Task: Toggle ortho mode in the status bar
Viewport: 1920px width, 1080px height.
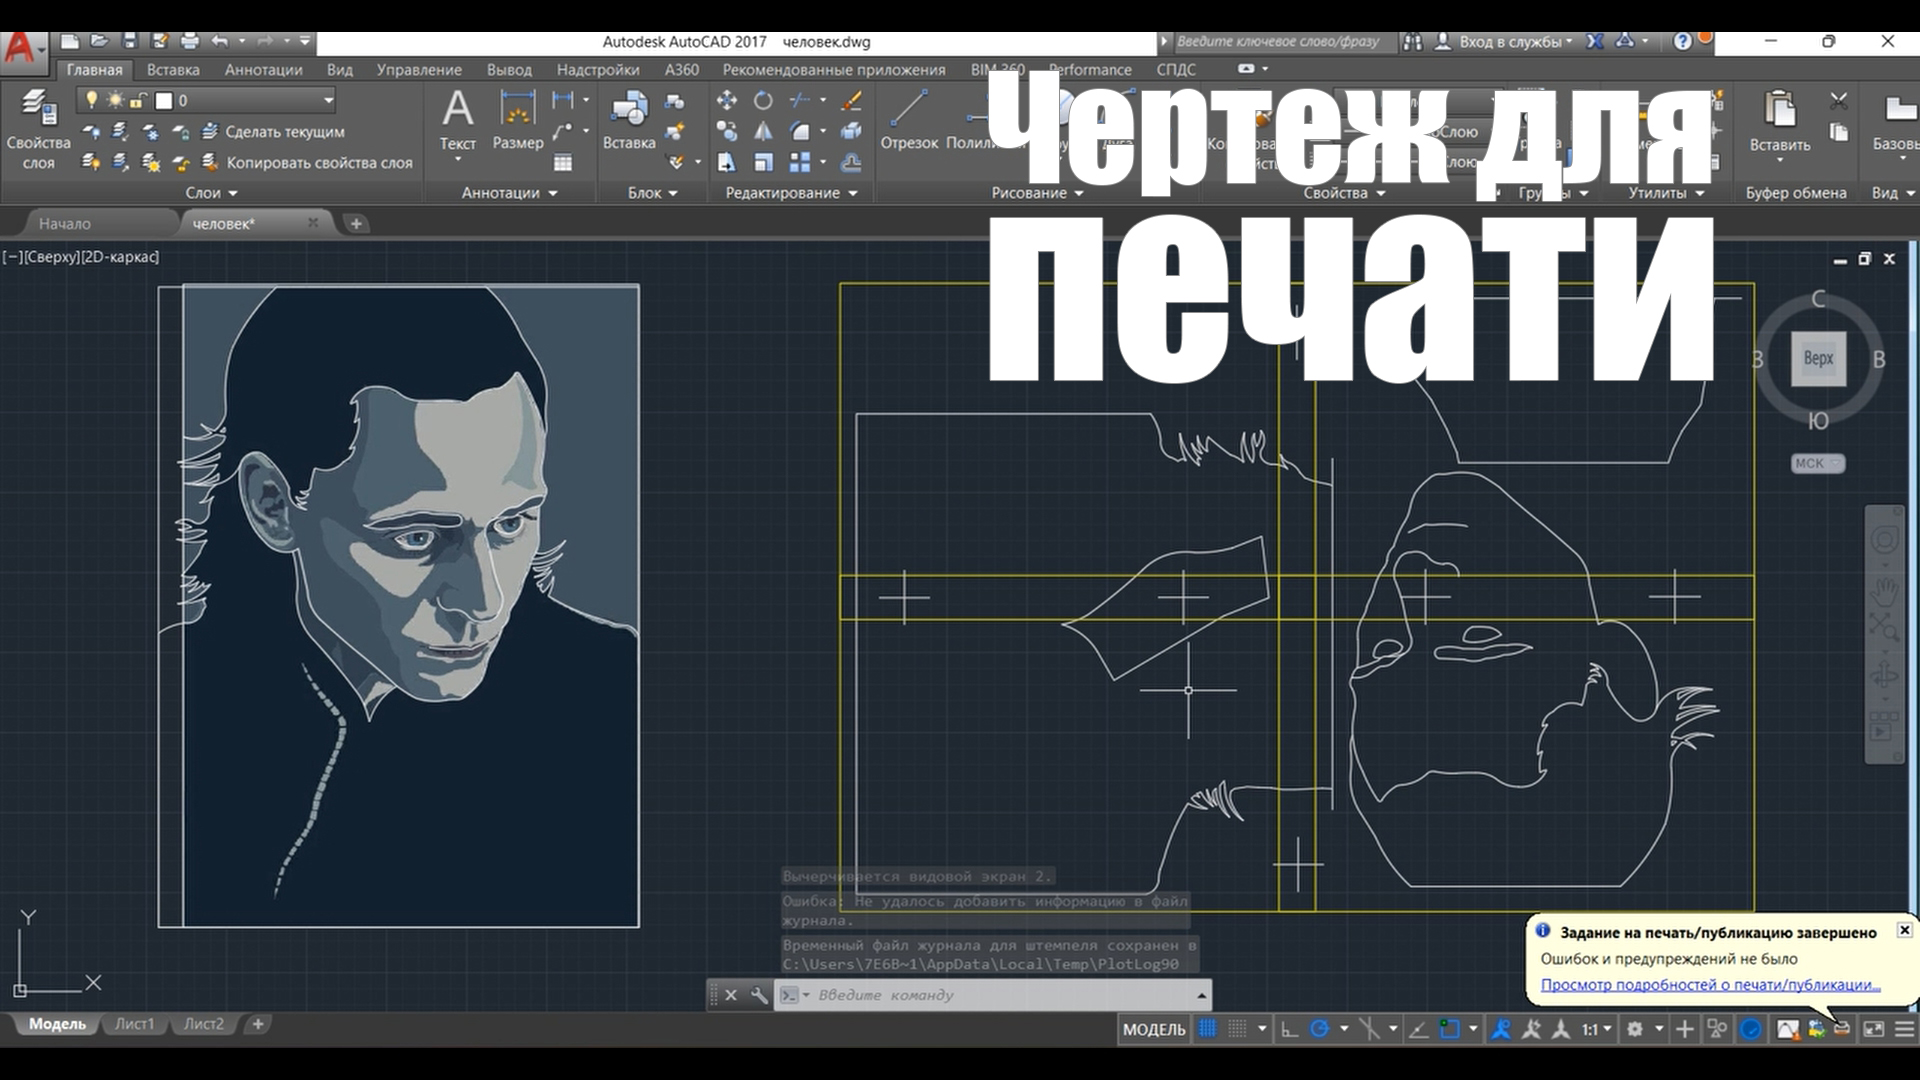Action: coord(1289,1028)
